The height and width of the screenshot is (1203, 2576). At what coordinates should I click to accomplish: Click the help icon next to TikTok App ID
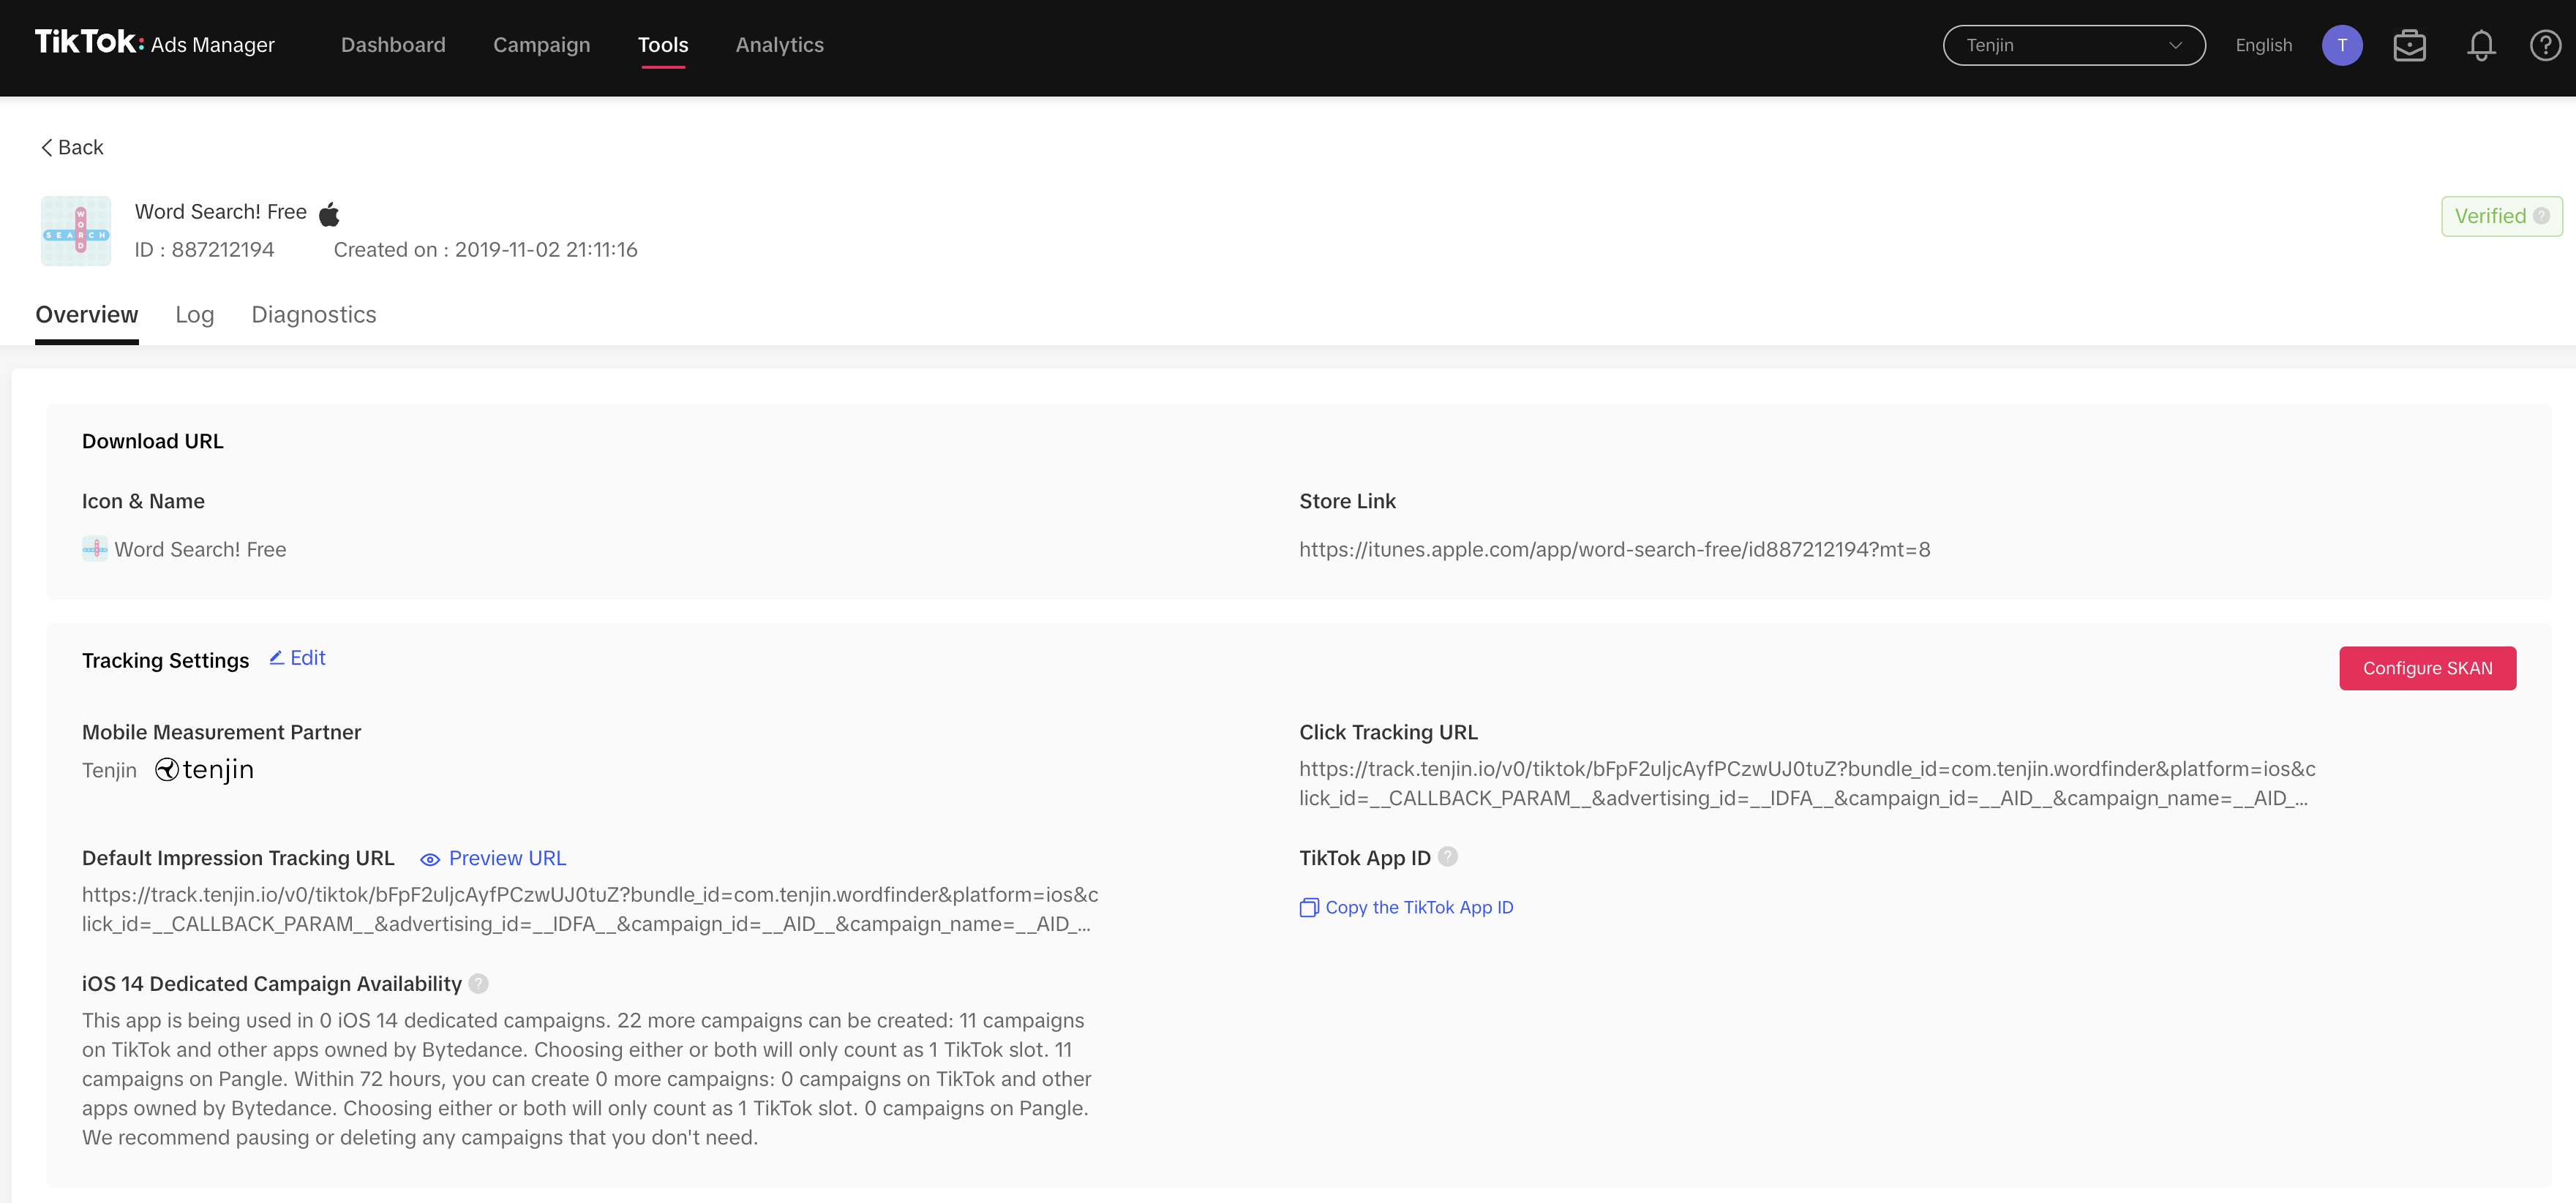tap(1447, 857)
